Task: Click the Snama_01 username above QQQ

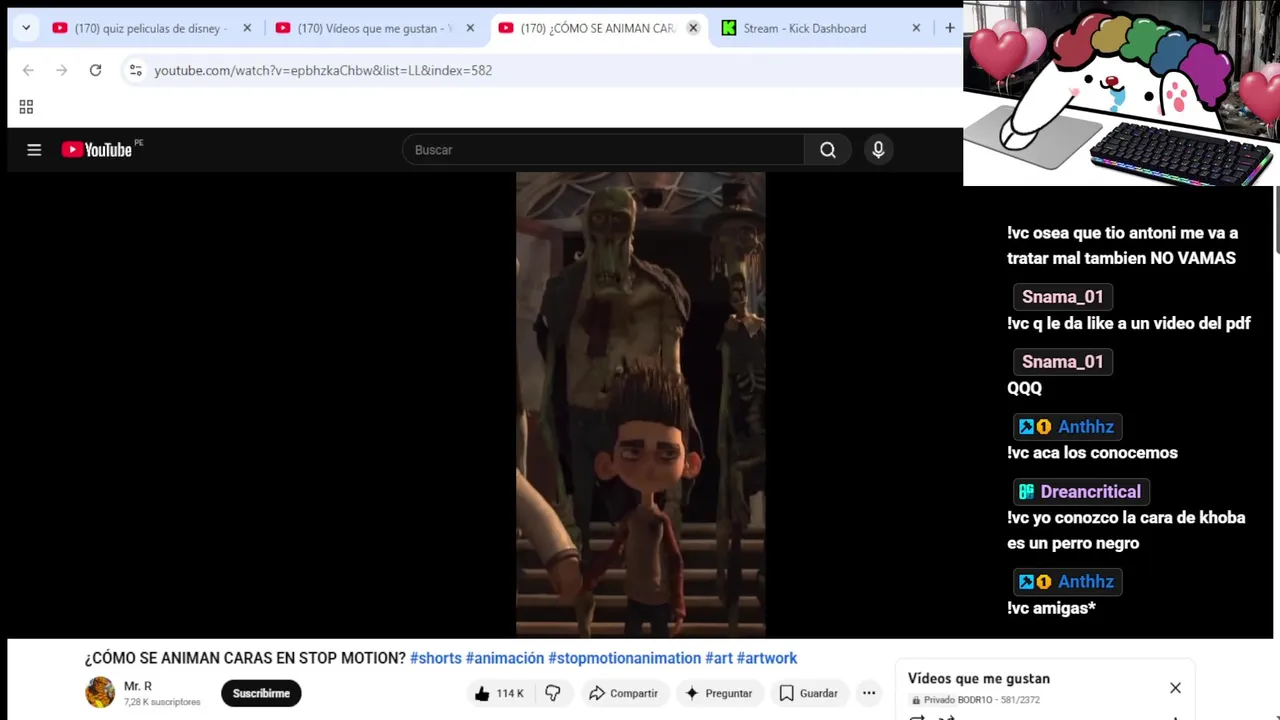Action: coord(1062,362)
